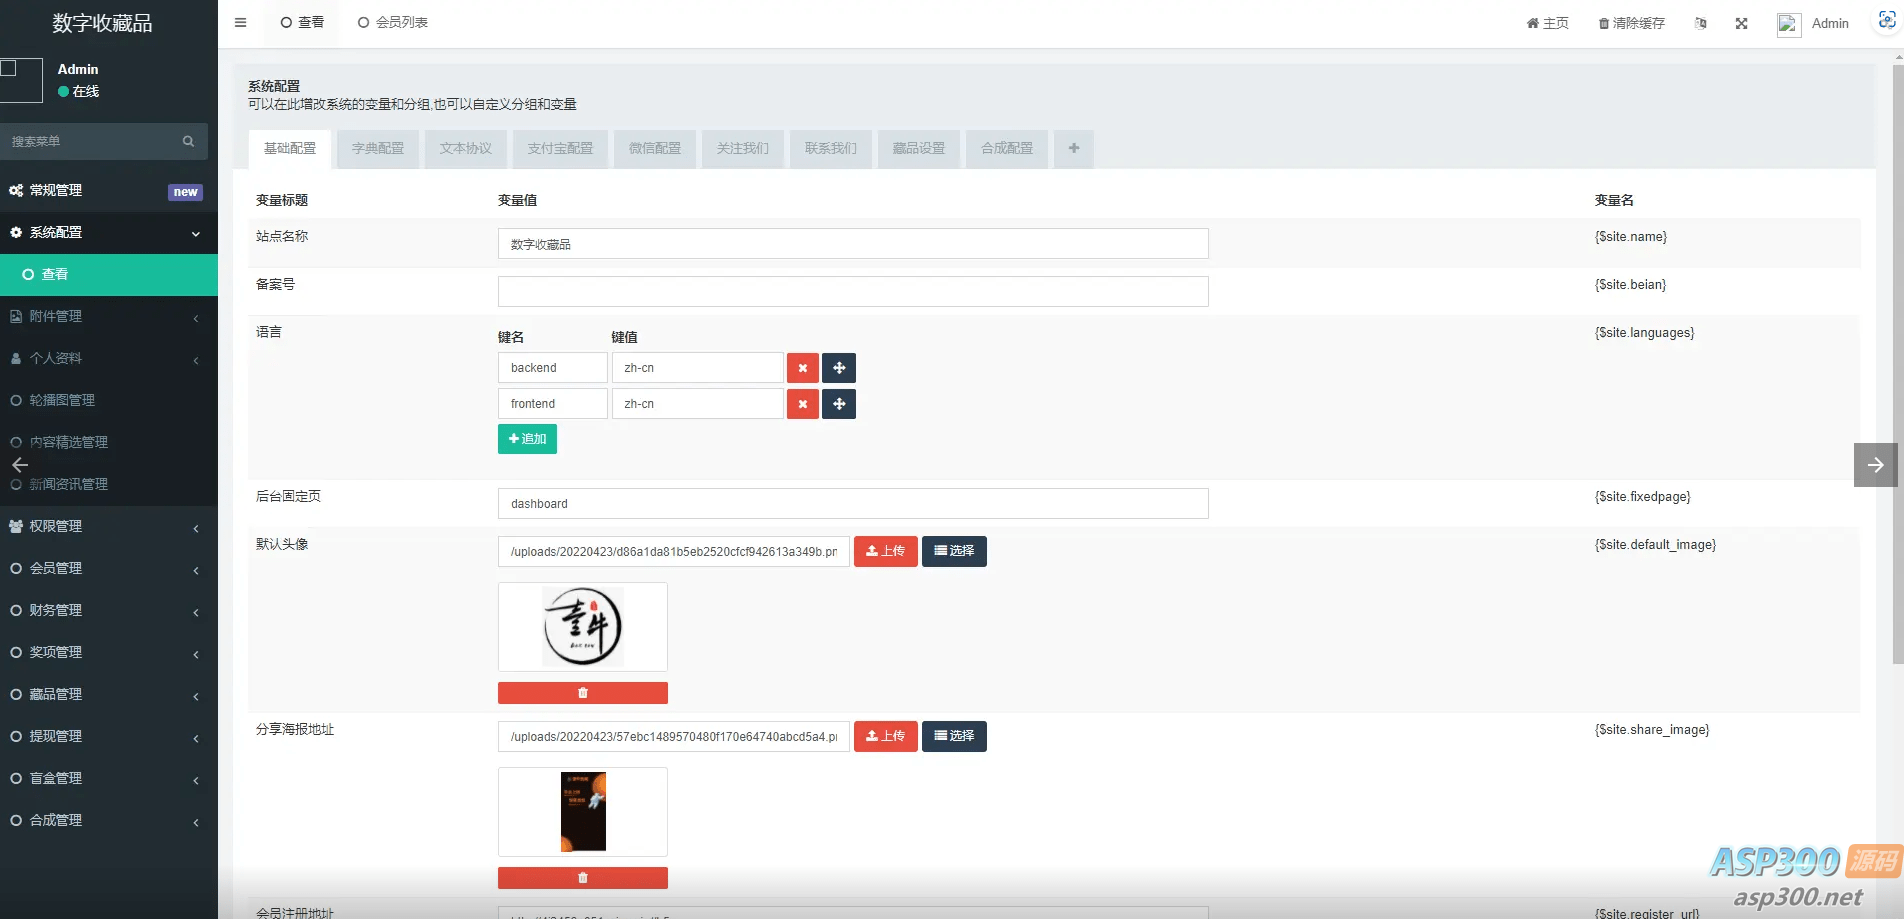Expand 提现管理 sidebar menu
Image resolution: width=1904 pixels, height=919 pixels.
tap(109, 736)
